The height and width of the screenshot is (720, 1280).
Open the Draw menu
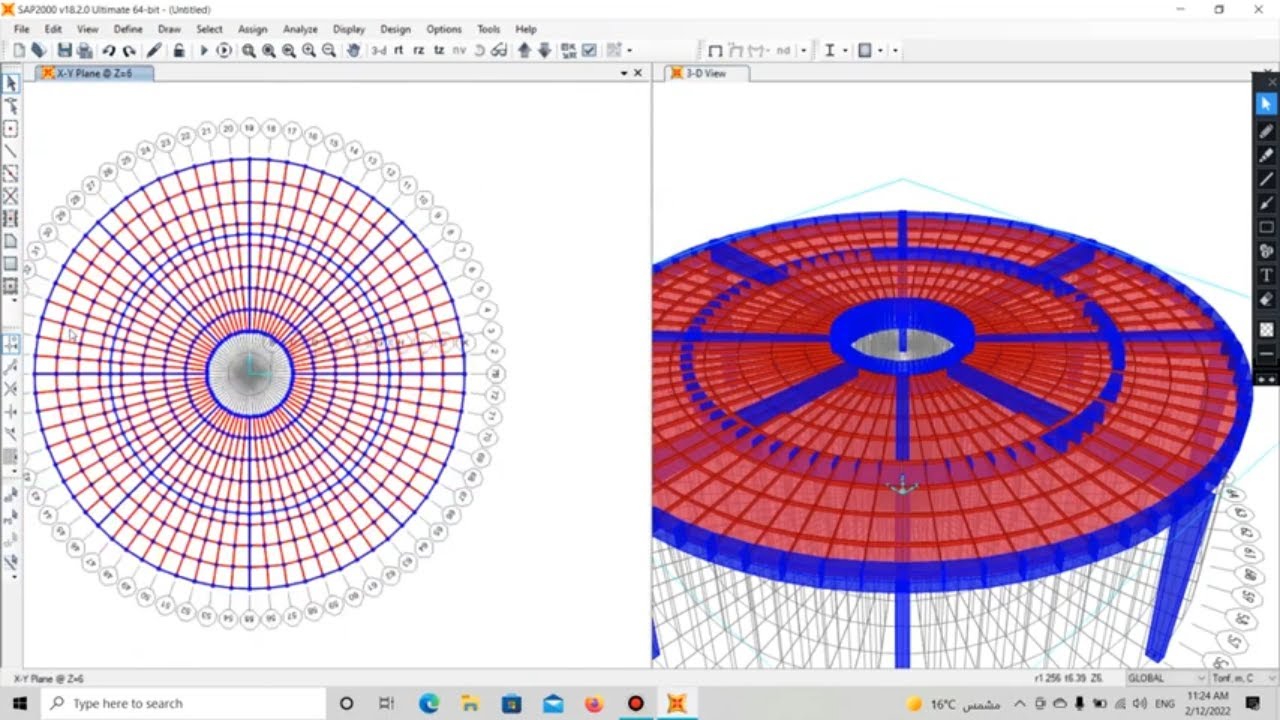169,29
